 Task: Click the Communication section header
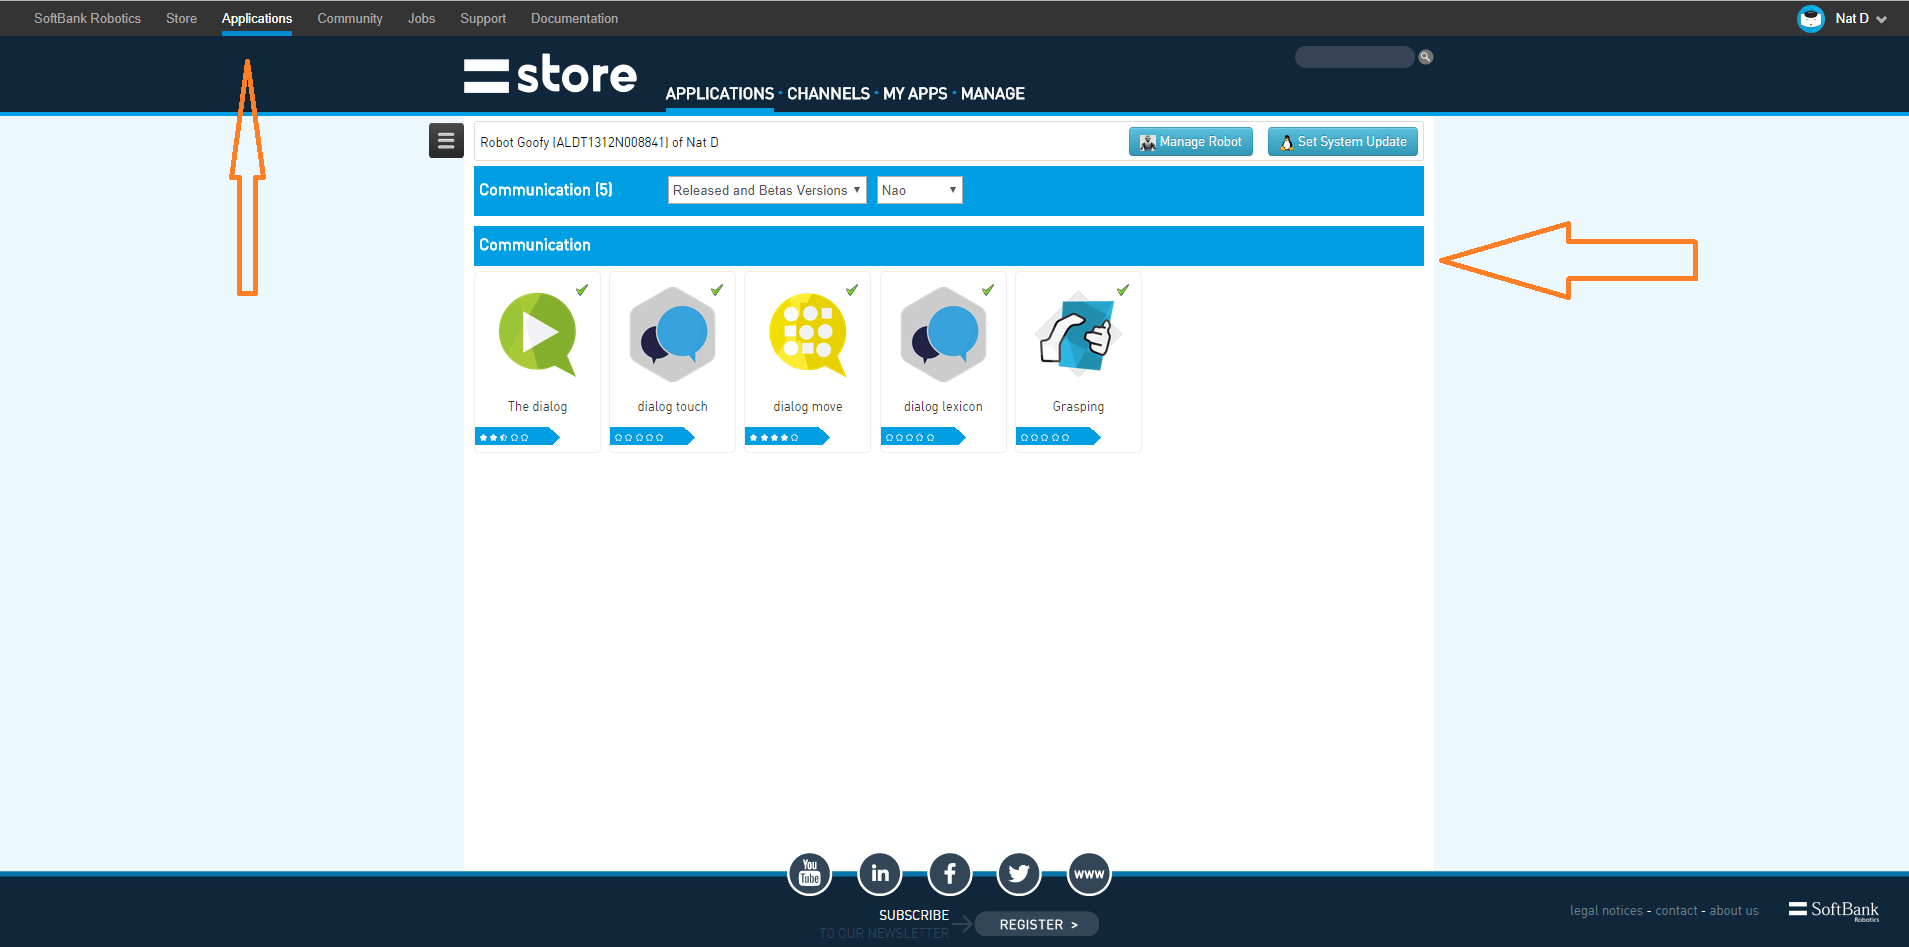tap(949, 246)
